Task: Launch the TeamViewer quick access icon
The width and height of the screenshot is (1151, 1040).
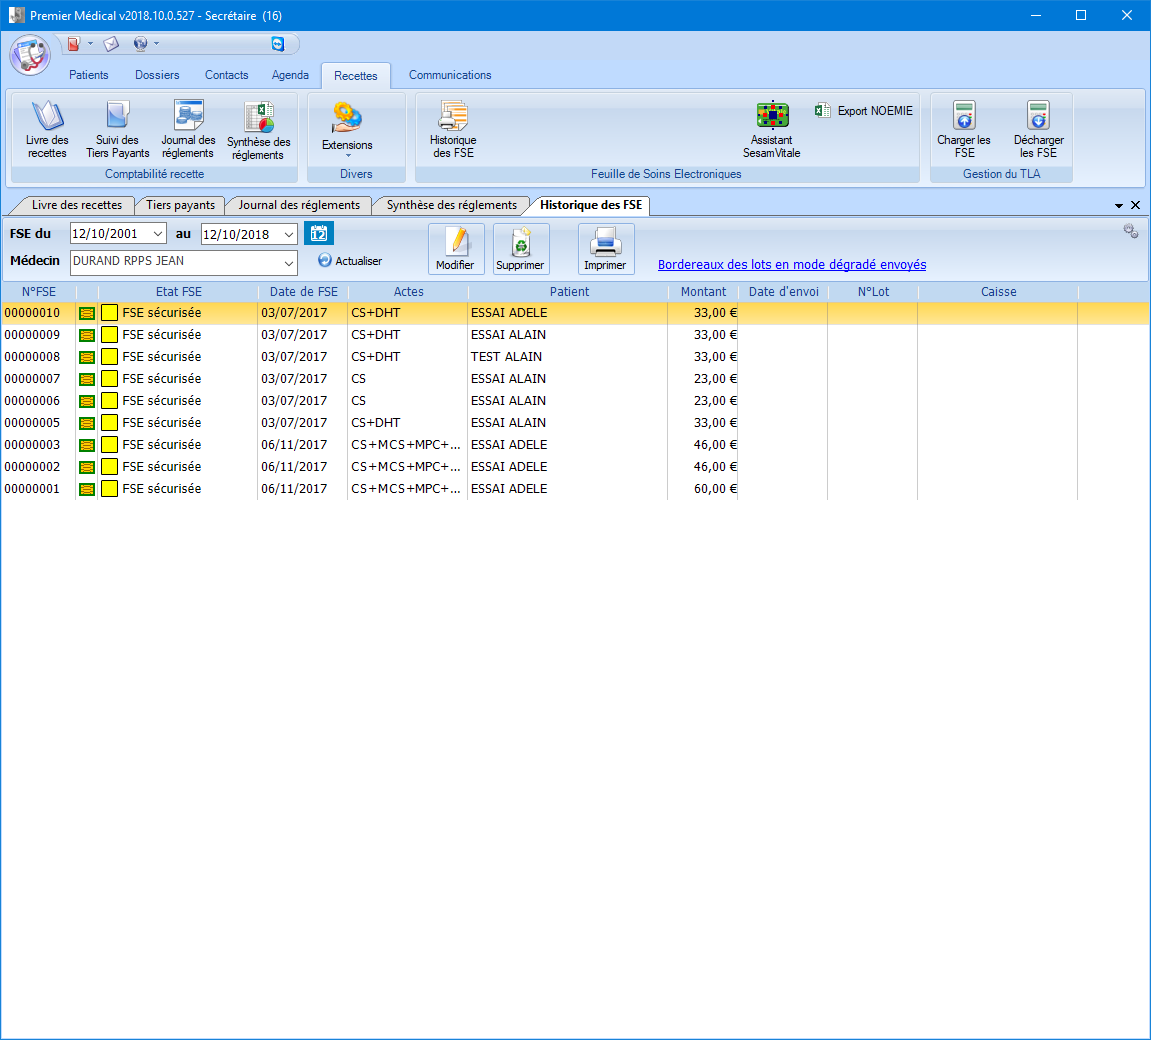Action: coord(277,44)
